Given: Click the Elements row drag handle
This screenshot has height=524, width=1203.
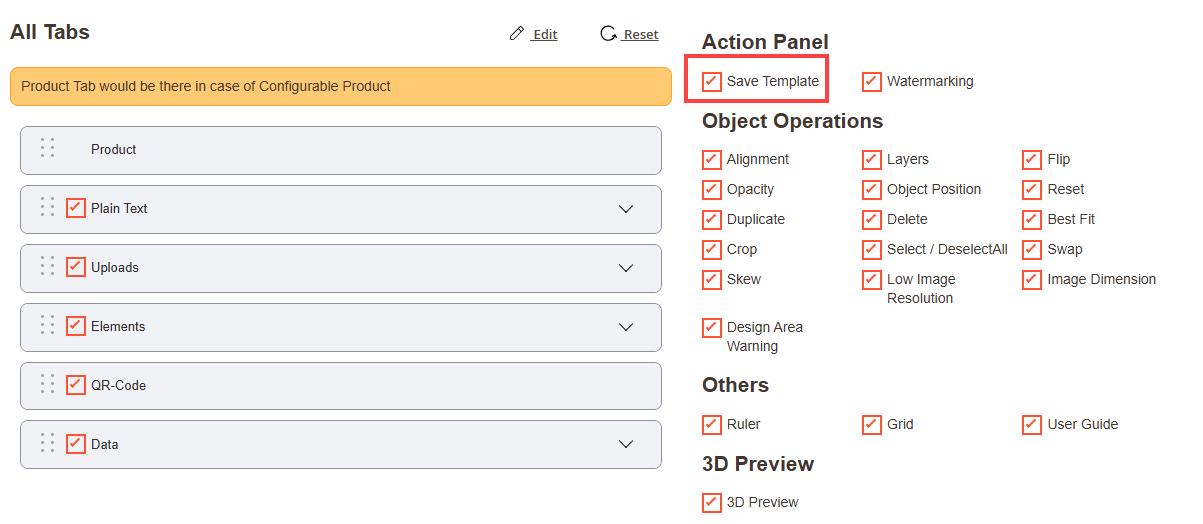Looking at the screenshot, I should pos(47,325).
